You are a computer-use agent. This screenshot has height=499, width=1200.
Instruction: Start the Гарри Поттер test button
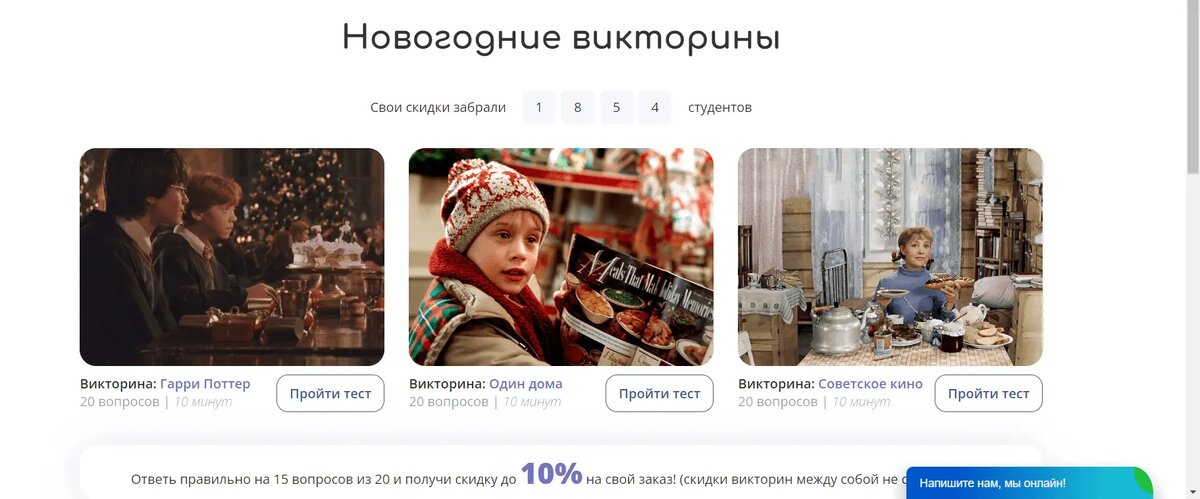tap(330, 393)
